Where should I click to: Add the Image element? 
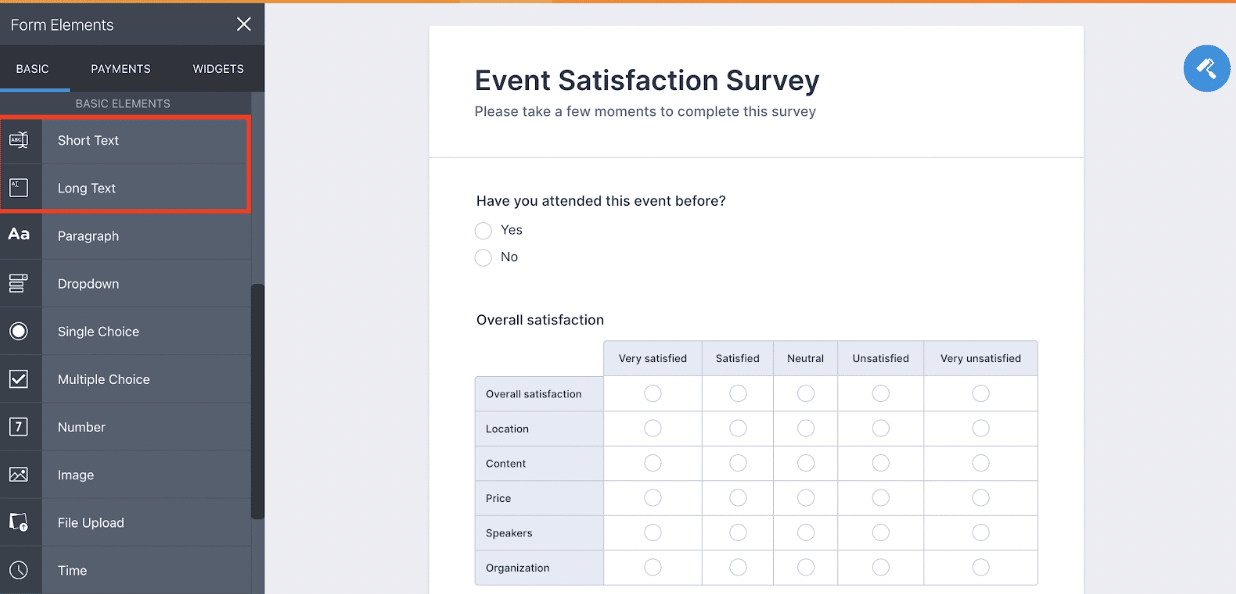click(76, 475)
